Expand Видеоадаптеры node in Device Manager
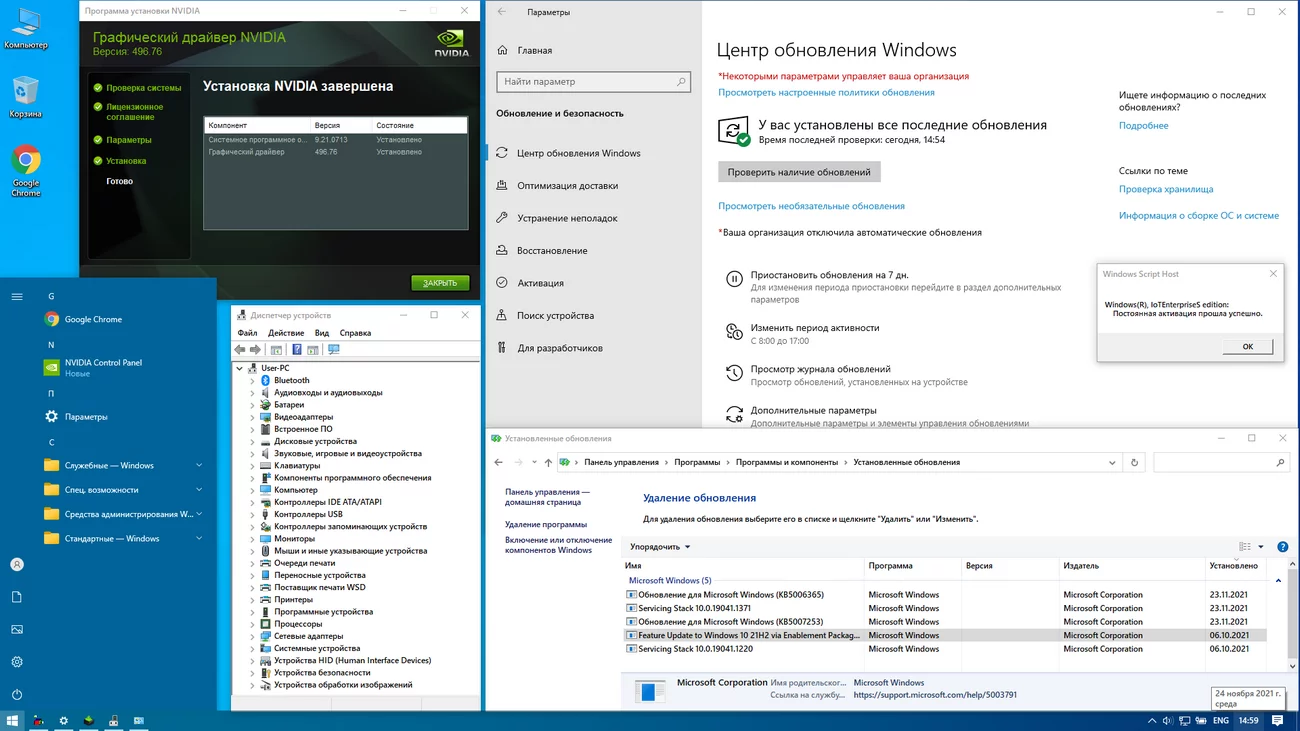Screen dimensions: 1300x731 coord(252,417)
